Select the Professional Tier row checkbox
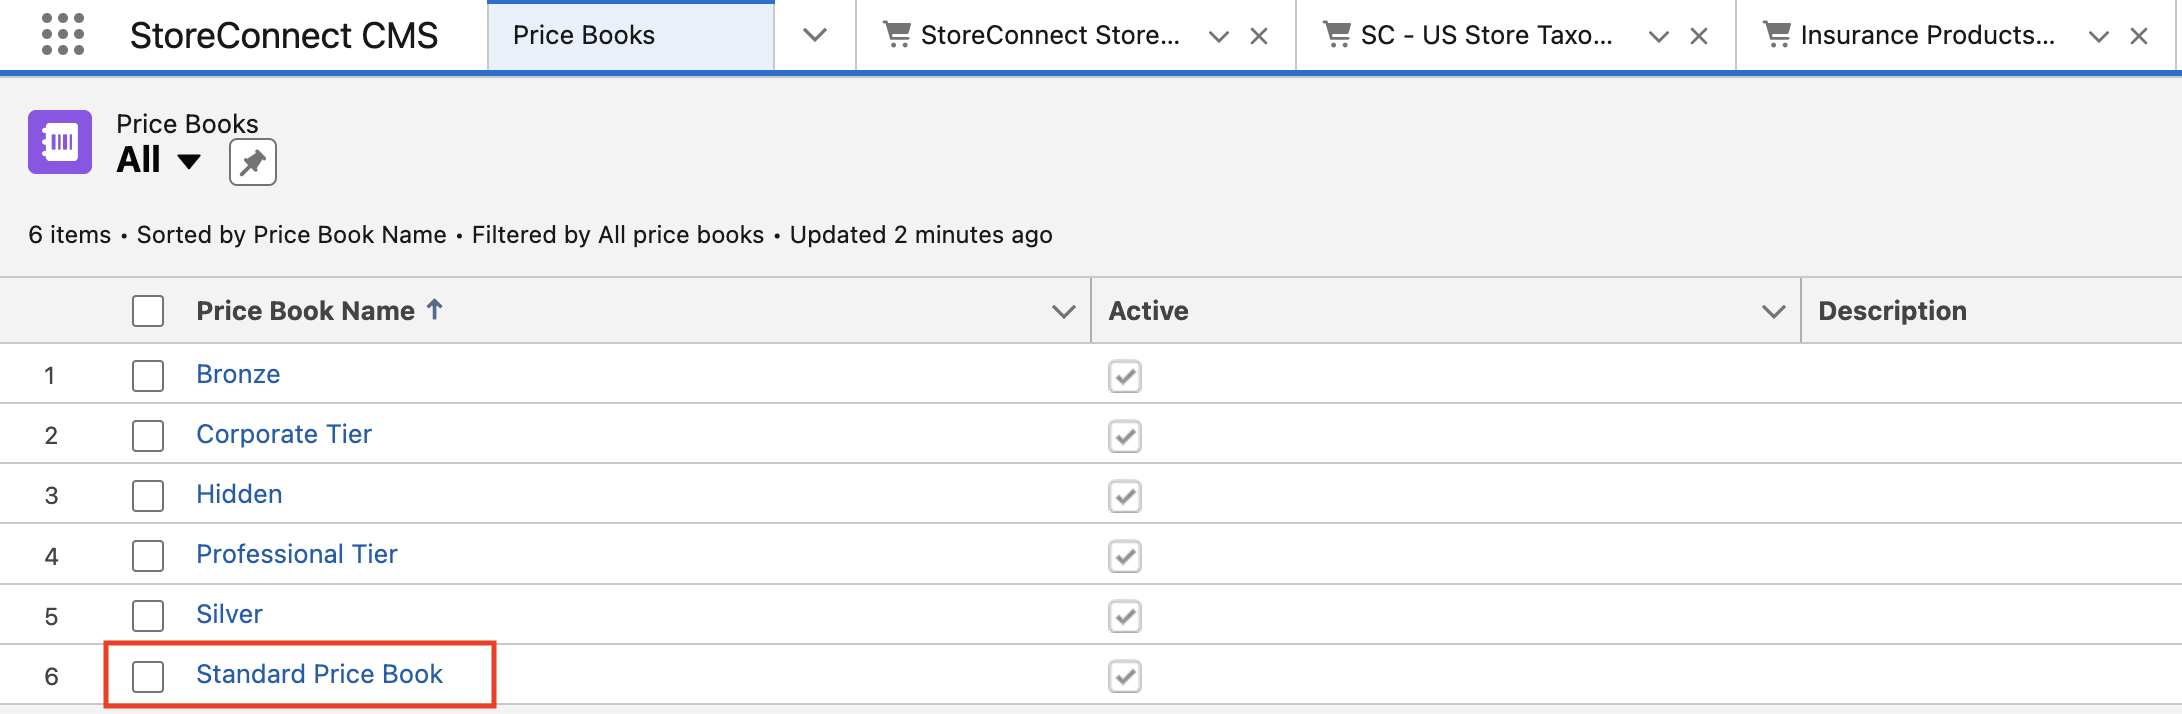This screenshot has width=2182, height=714. coord(148,556)
